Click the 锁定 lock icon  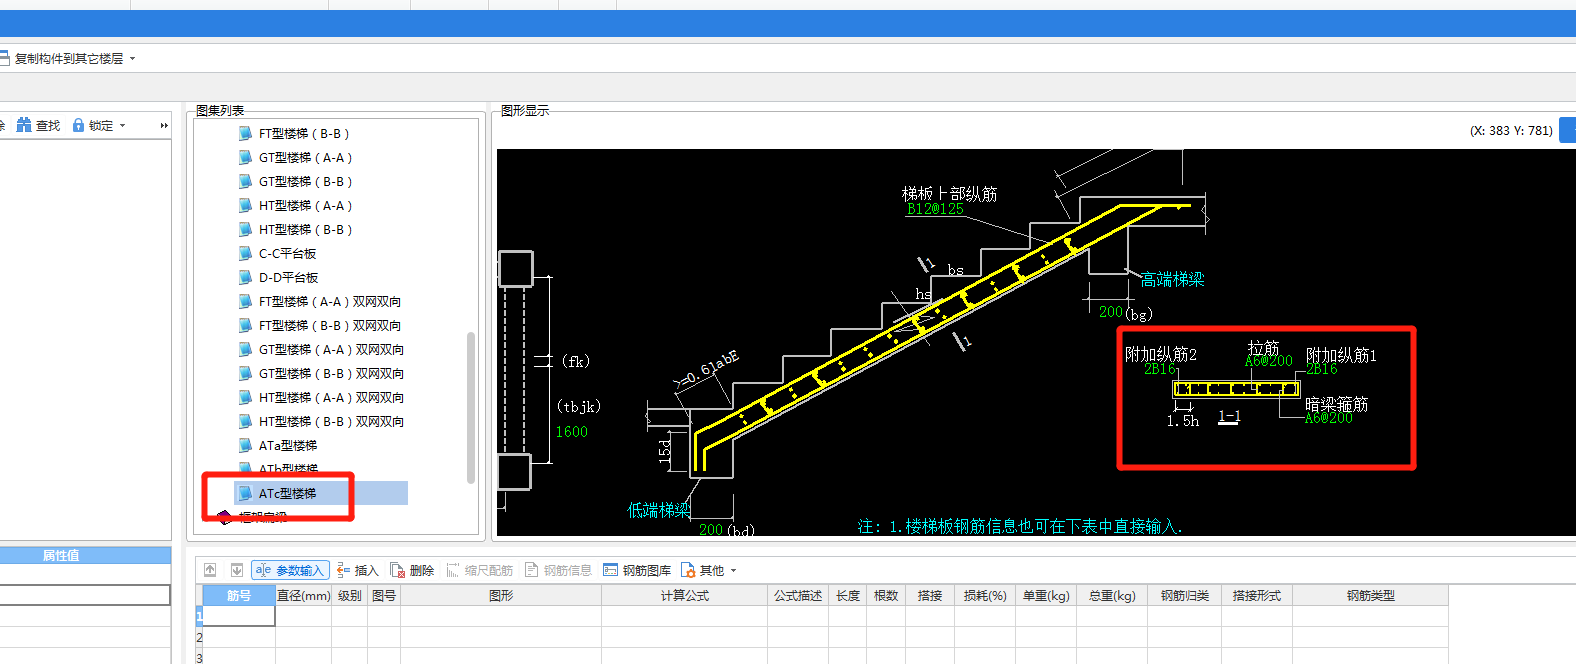tap(78, 125)
